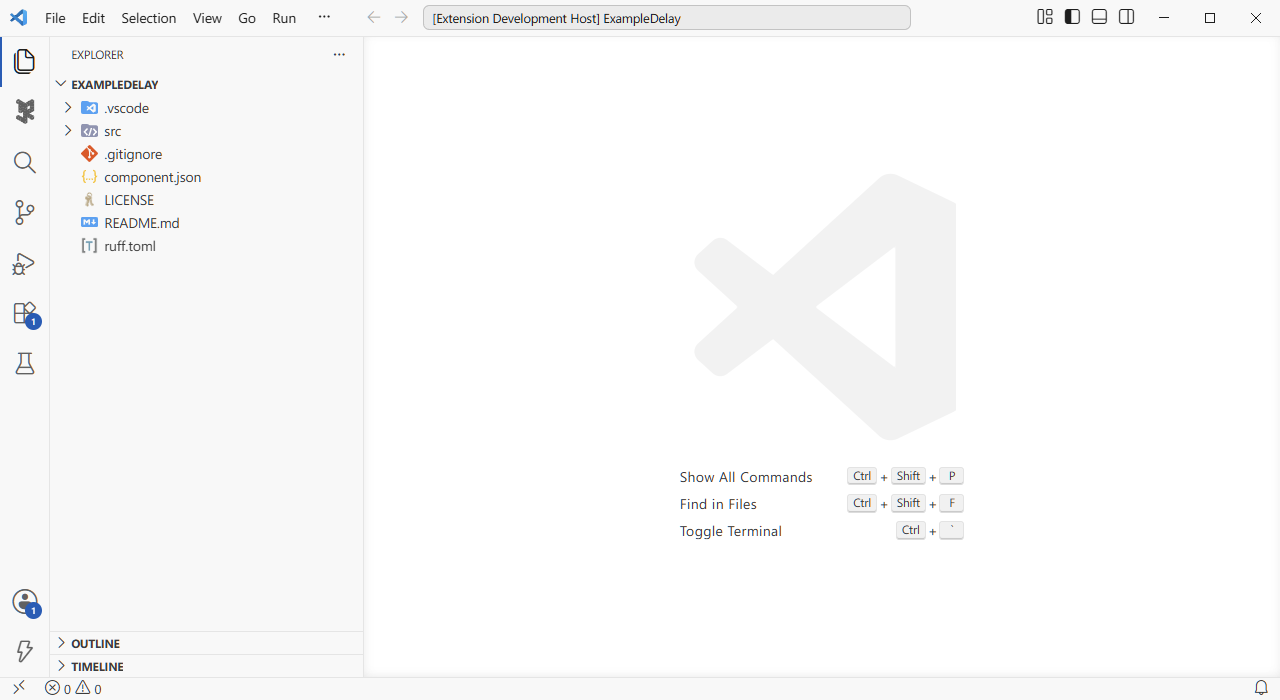Viewport: 1280px width, 700px height.
Task: Open the LICENSE file
Action: coord(207,200)
